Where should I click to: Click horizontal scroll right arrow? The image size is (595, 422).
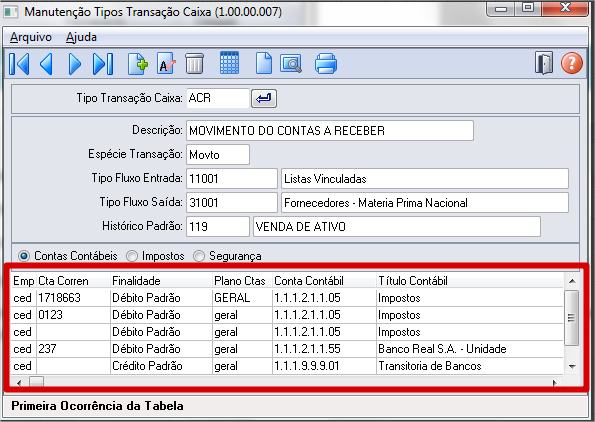tap(555, 383)
